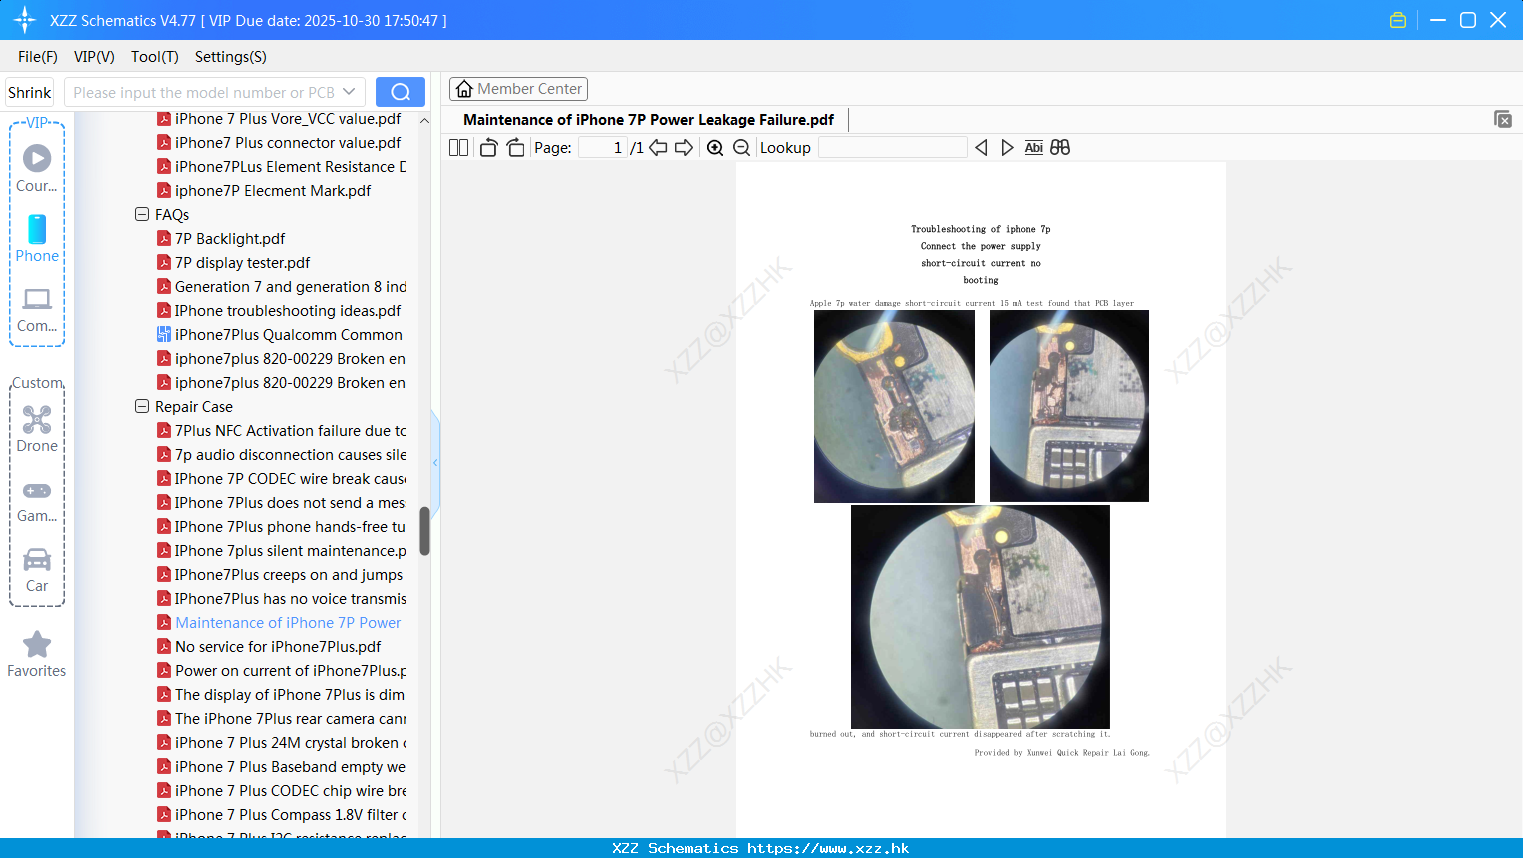Click the file tree scroll-up arrow
Screen dimensions: 1523x858
424,120
